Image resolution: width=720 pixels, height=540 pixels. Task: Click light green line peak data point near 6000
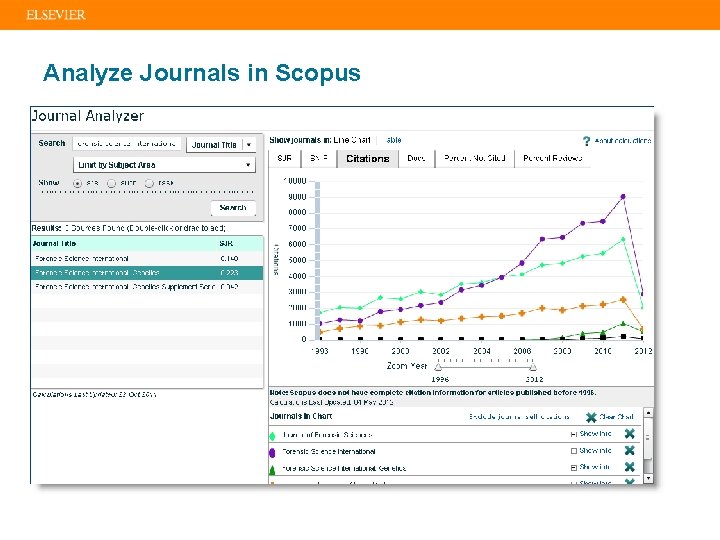pyautogui.click(x=623, y=239)
